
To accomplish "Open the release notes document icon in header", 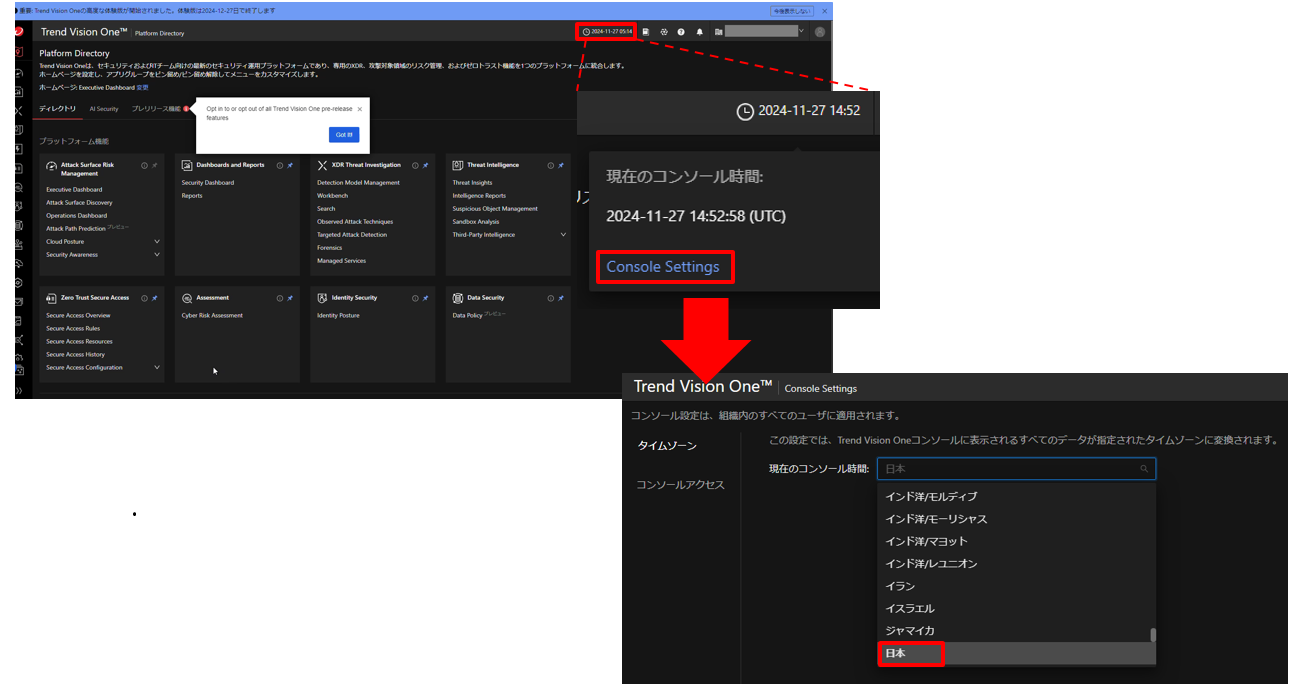I will tap(646, 31).
